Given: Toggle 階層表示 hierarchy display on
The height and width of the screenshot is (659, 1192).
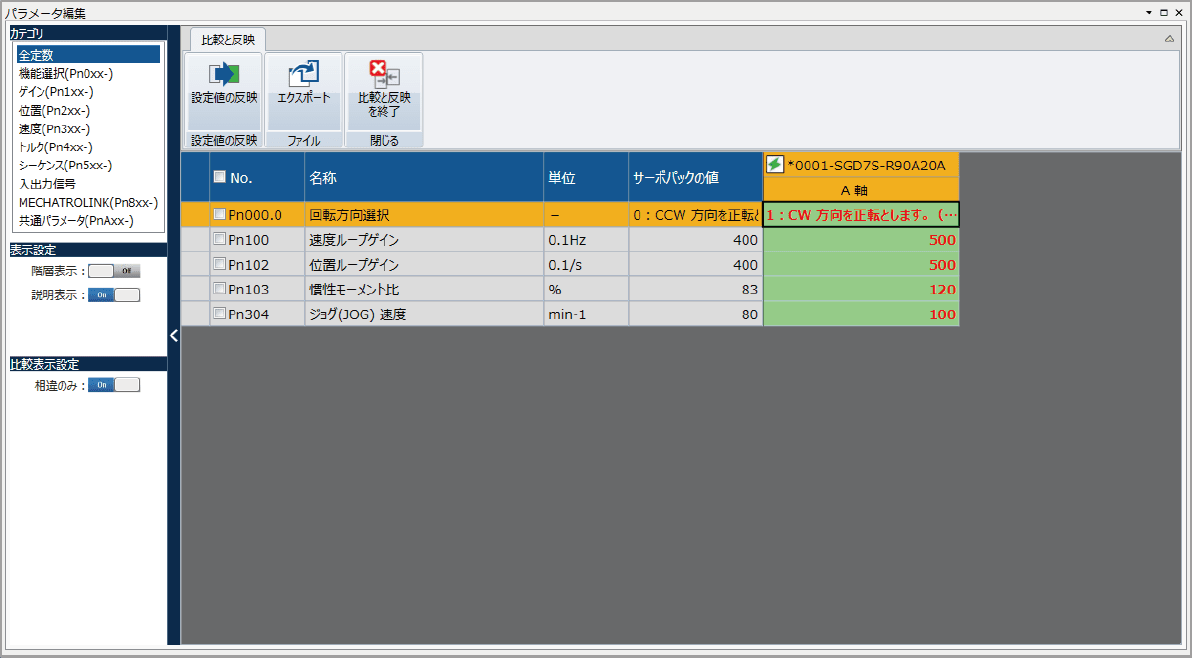Looking at the screenshot, I should tap(113, 270).
